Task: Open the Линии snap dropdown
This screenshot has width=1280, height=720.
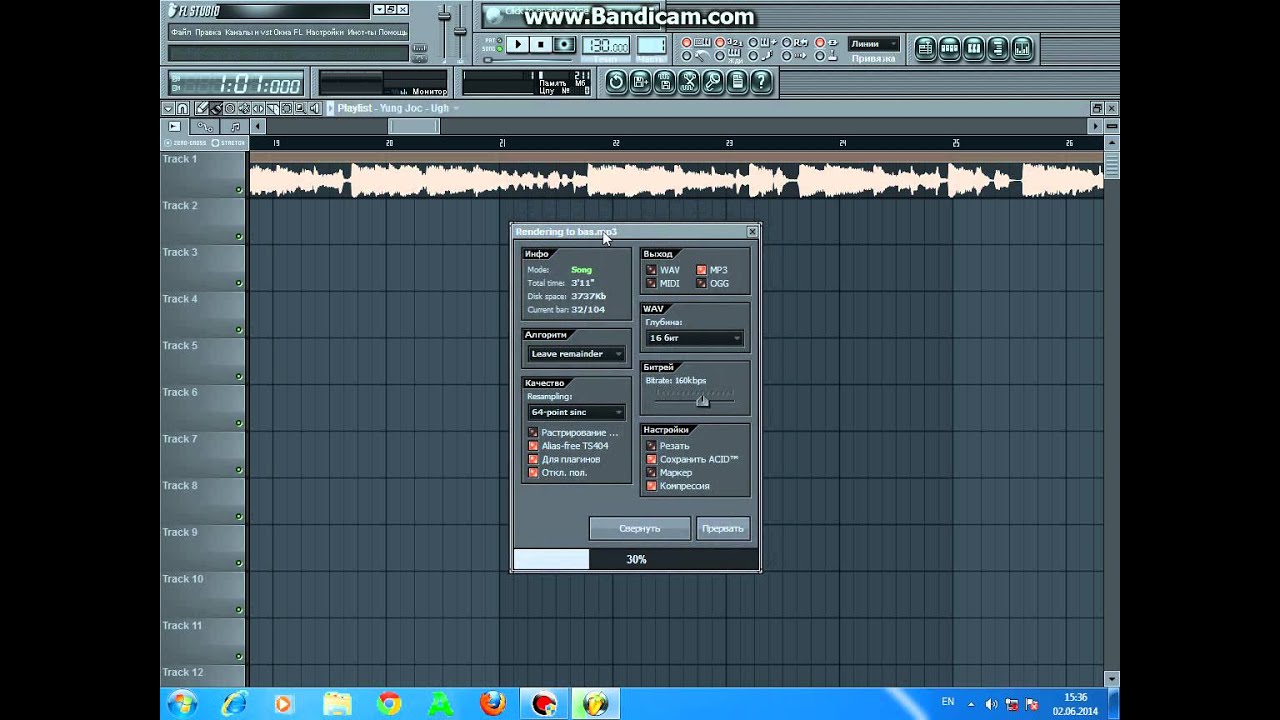Action: click(x=873, y=44)
